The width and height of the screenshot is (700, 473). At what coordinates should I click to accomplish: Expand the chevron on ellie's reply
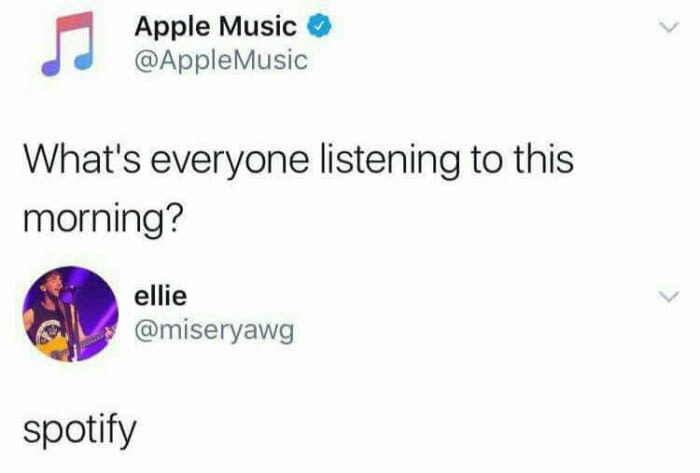669,296
